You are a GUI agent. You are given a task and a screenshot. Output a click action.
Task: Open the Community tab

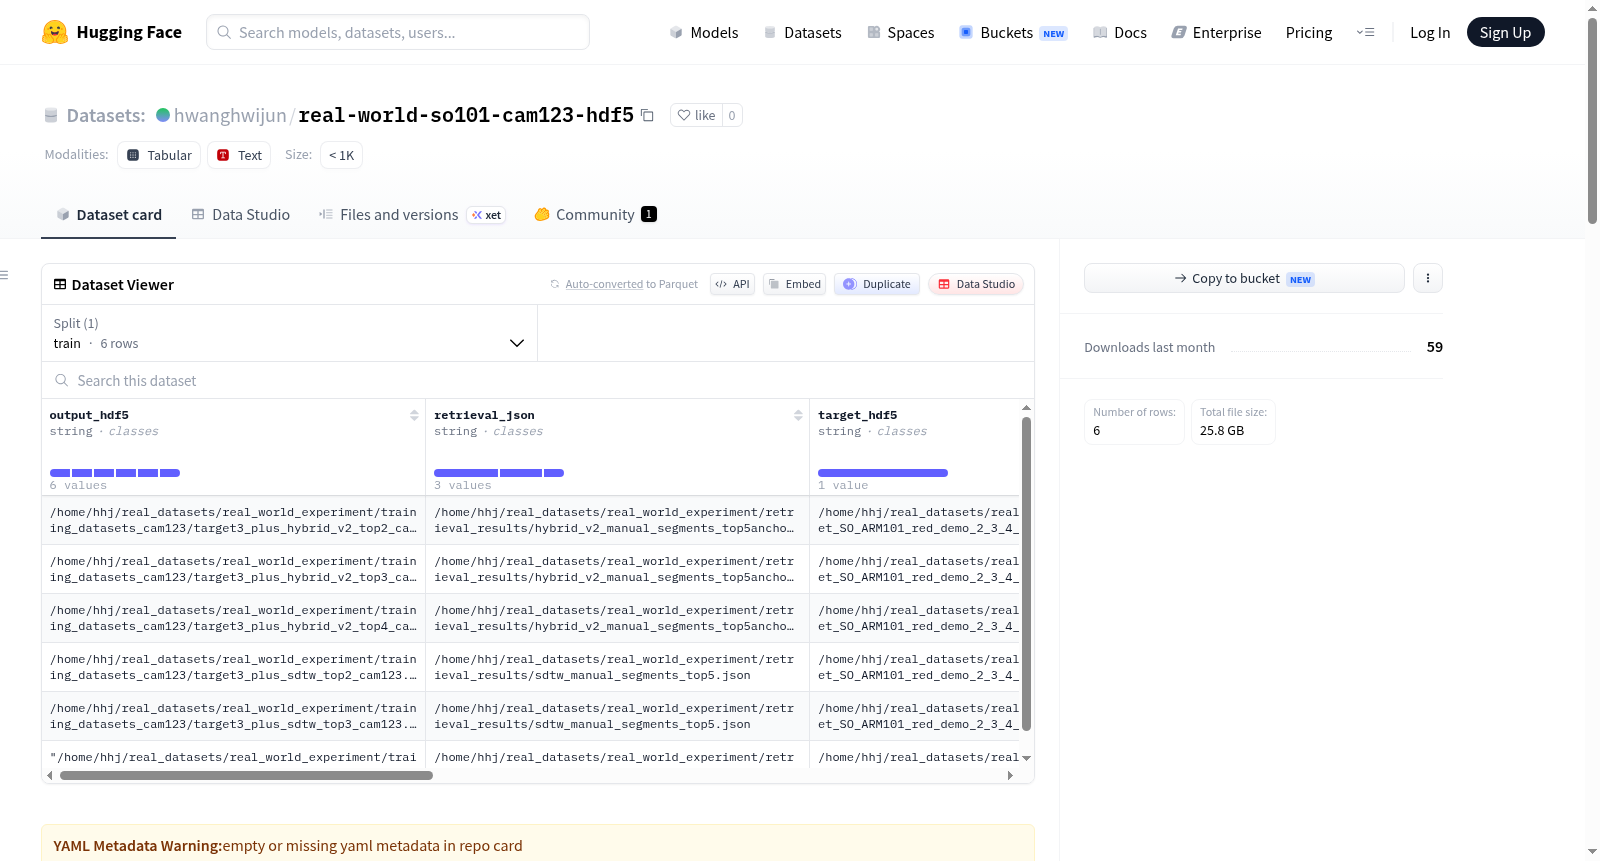pyautogui.click(x=595, y=214)
